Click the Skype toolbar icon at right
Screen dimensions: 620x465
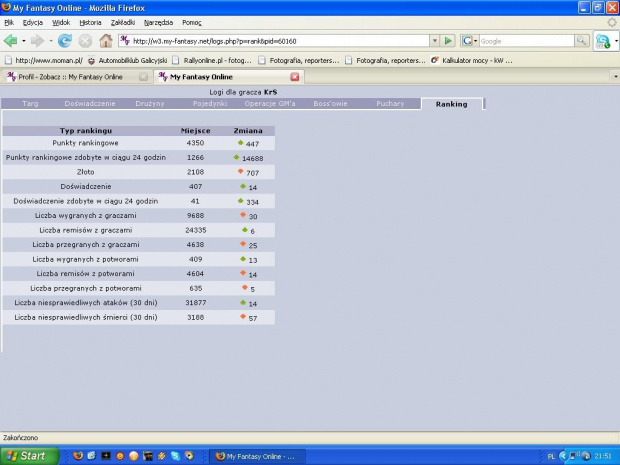[x=603, y=41]
